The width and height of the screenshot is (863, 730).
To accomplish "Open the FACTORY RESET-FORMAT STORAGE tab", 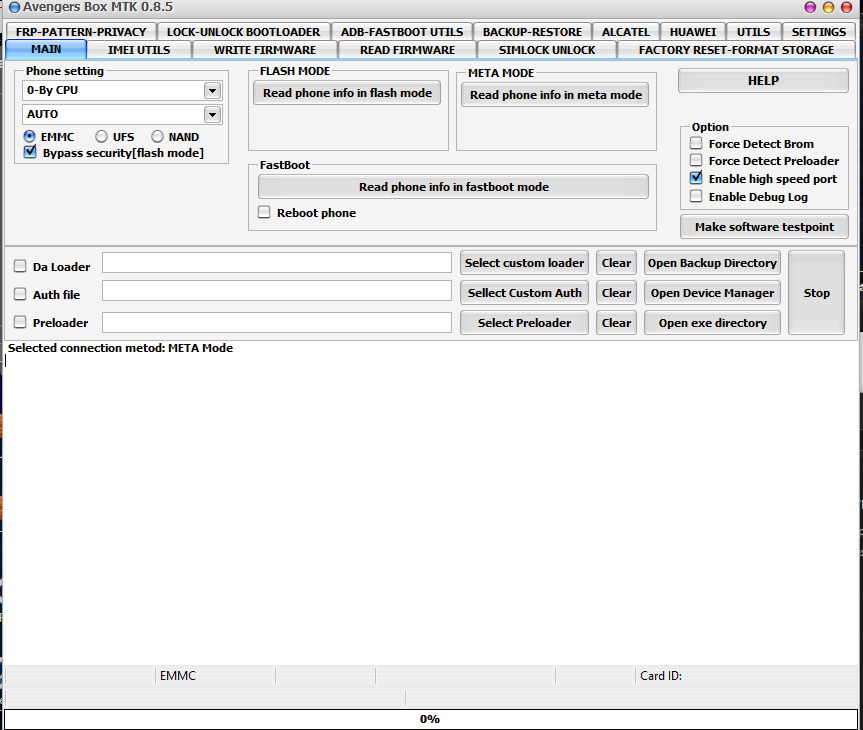I will click(x=736, y=50).
